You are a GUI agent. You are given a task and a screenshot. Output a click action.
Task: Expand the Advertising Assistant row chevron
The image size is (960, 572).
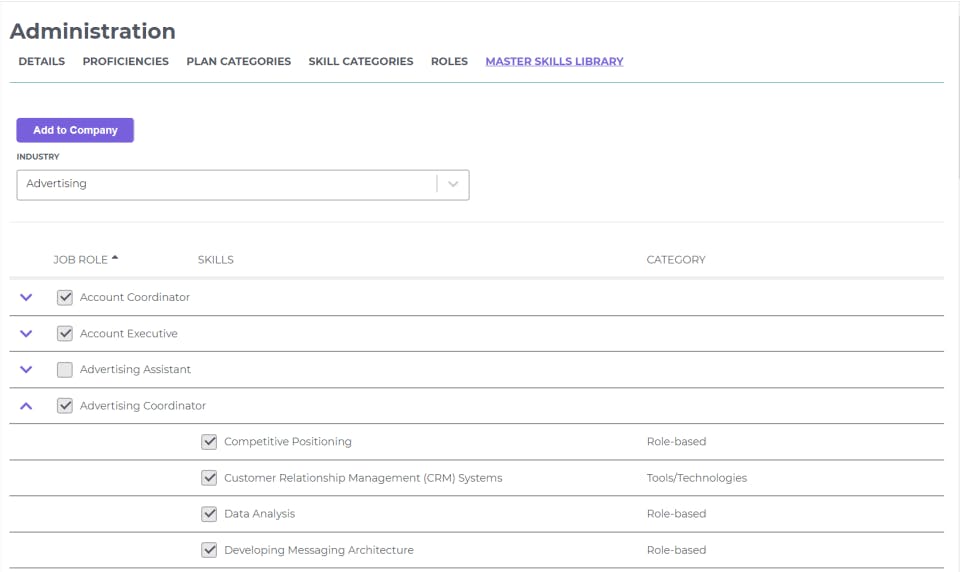[26, 370]
